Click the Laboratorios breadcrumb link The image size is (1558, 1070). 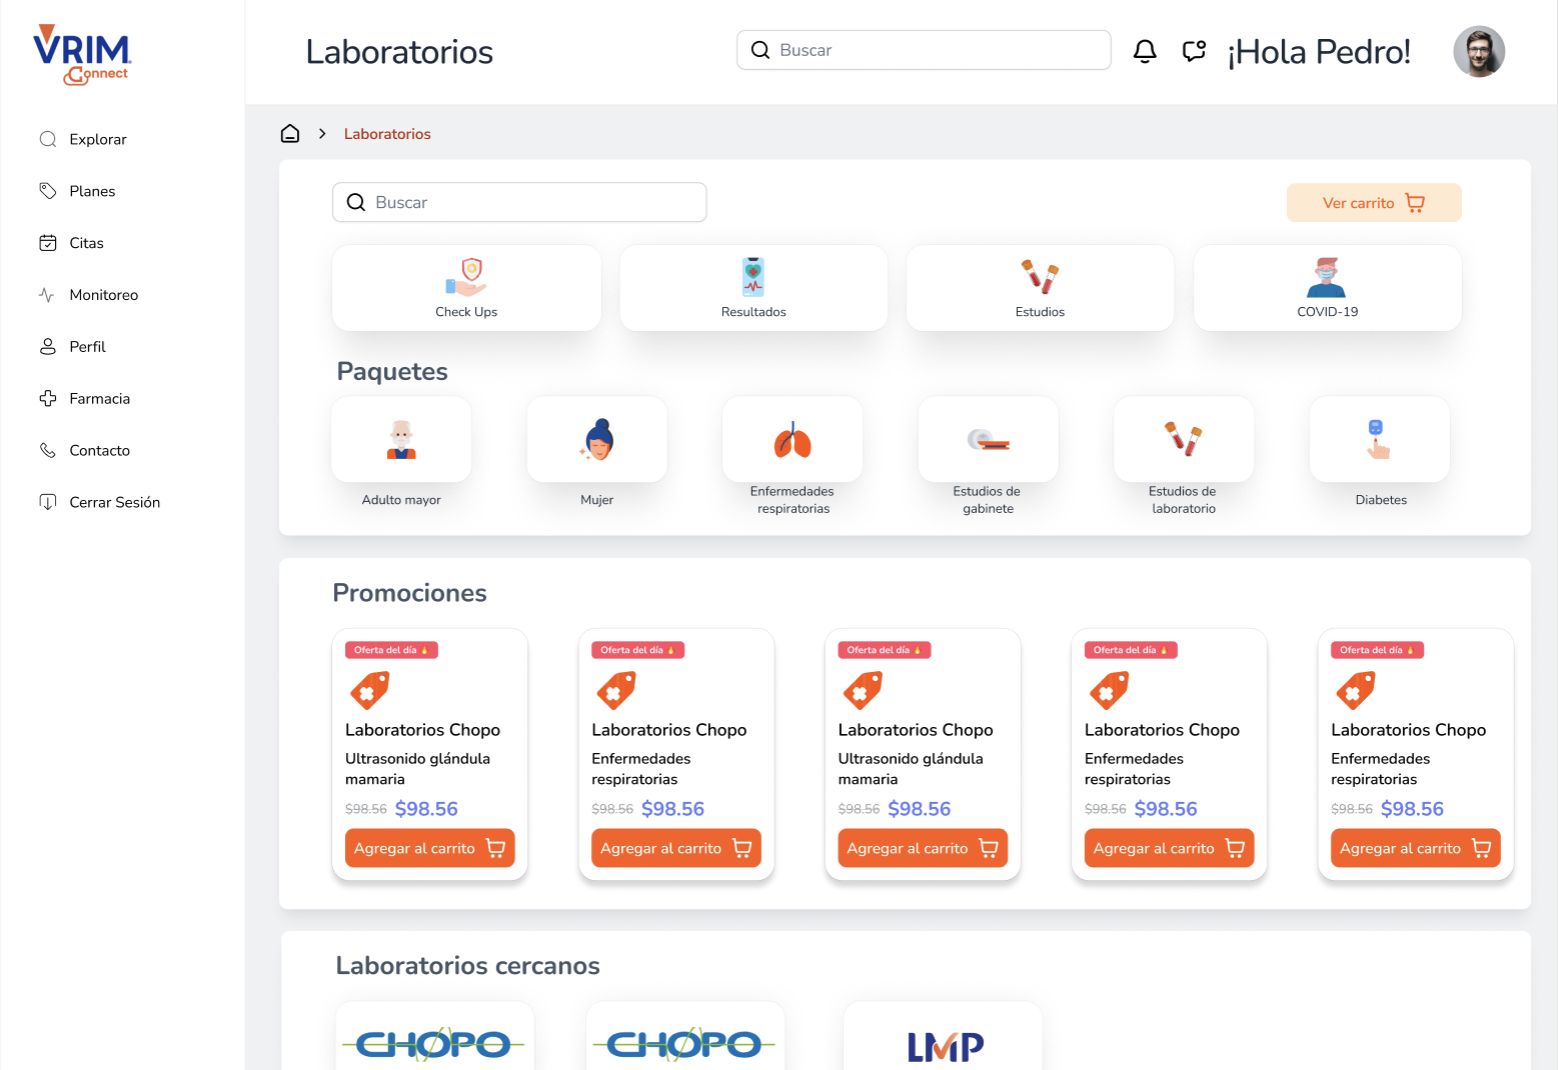387,134
